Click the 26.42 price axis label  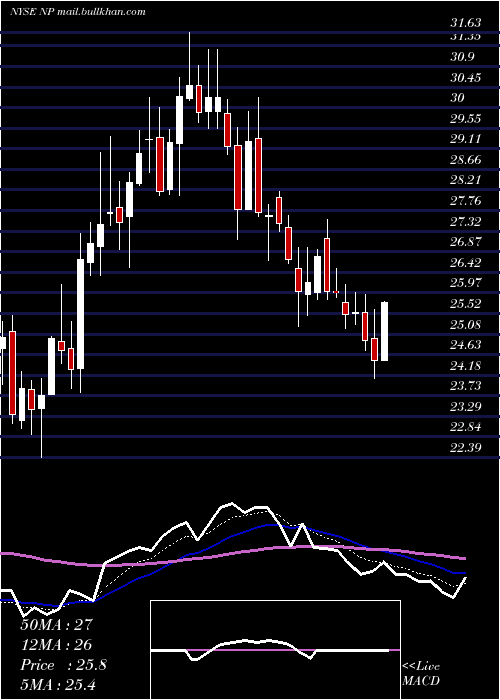[x=466, y=262]
